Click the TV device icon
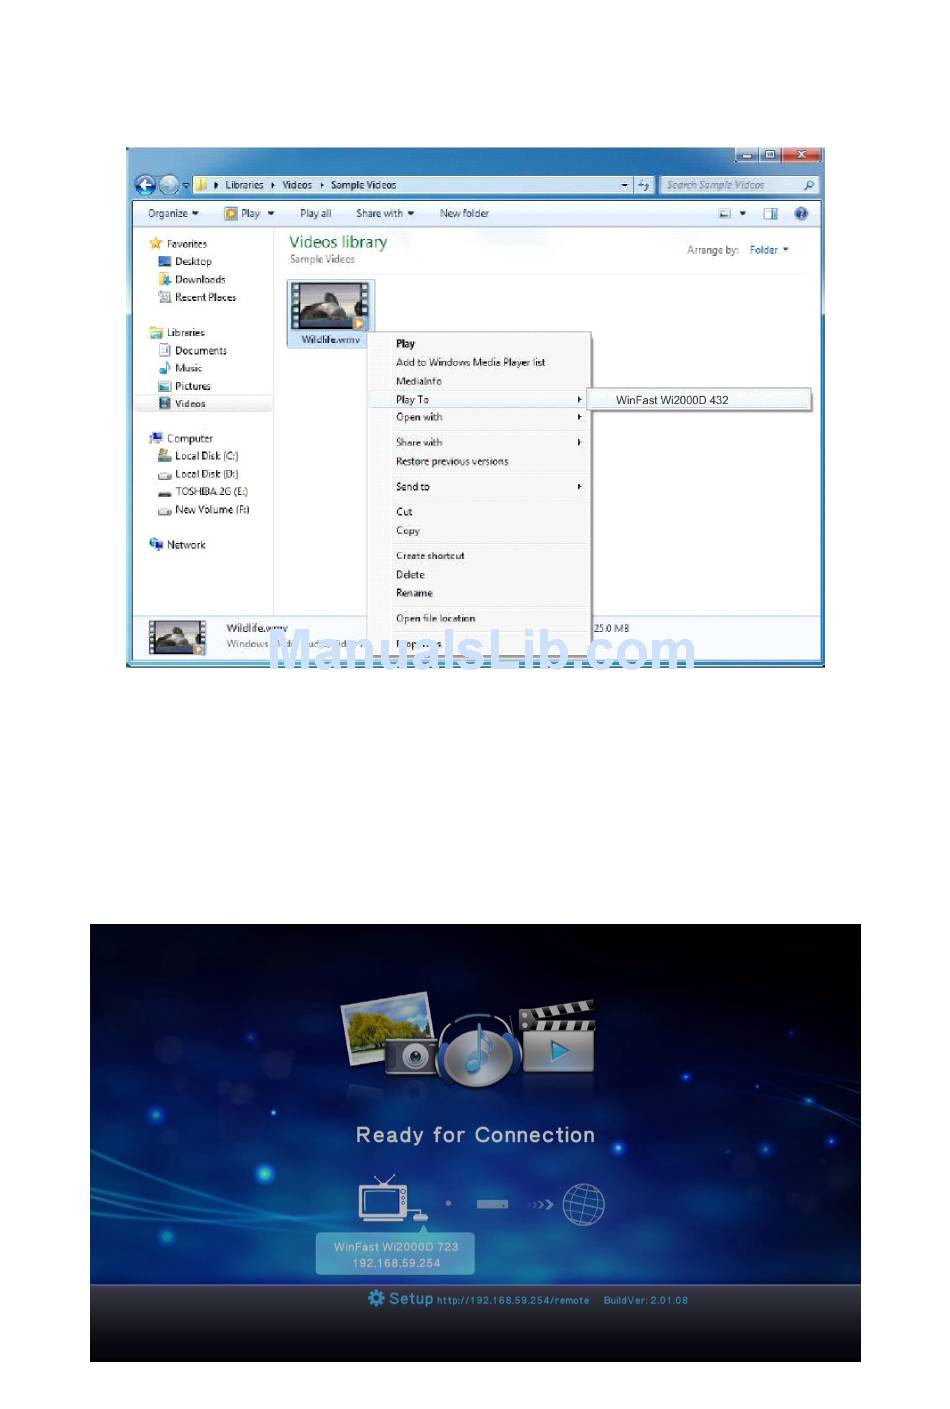The width and height of the screenshot is (950, 1409). coord(384,1199)
